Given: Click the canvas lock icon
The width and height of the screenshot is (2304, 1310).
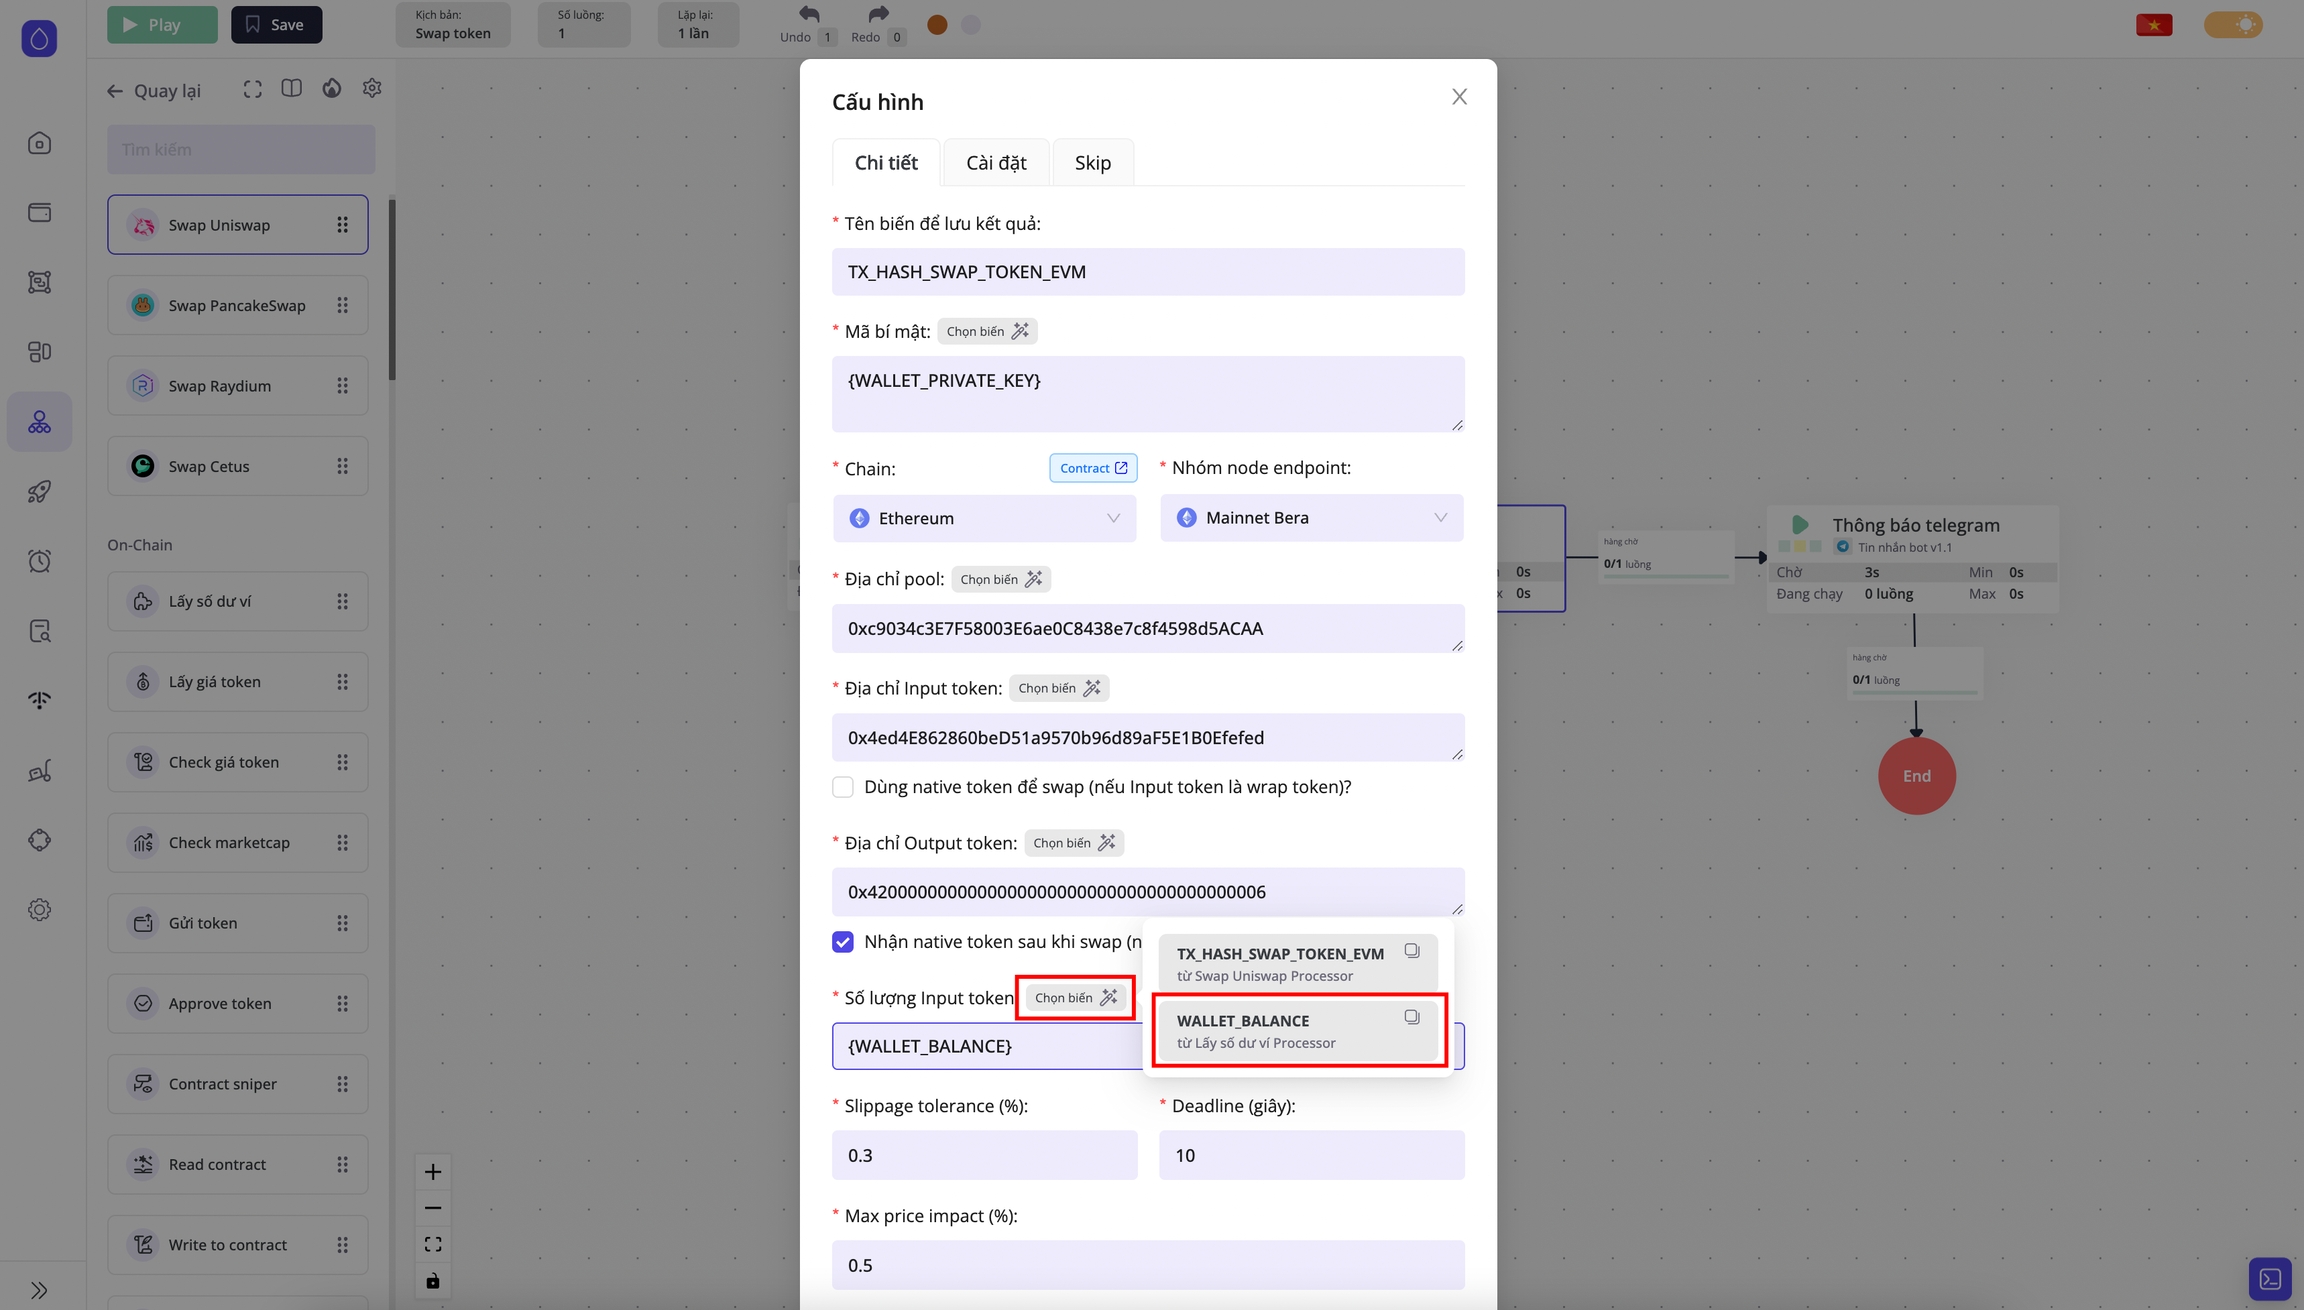Looking at the screenshot, I should coord(433,1281).
